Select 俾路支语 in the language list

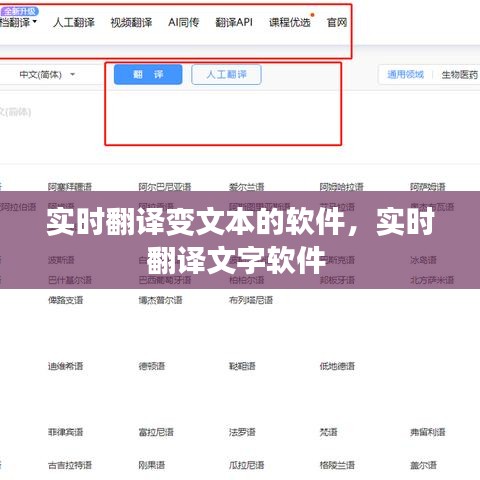tap(66, 300)
